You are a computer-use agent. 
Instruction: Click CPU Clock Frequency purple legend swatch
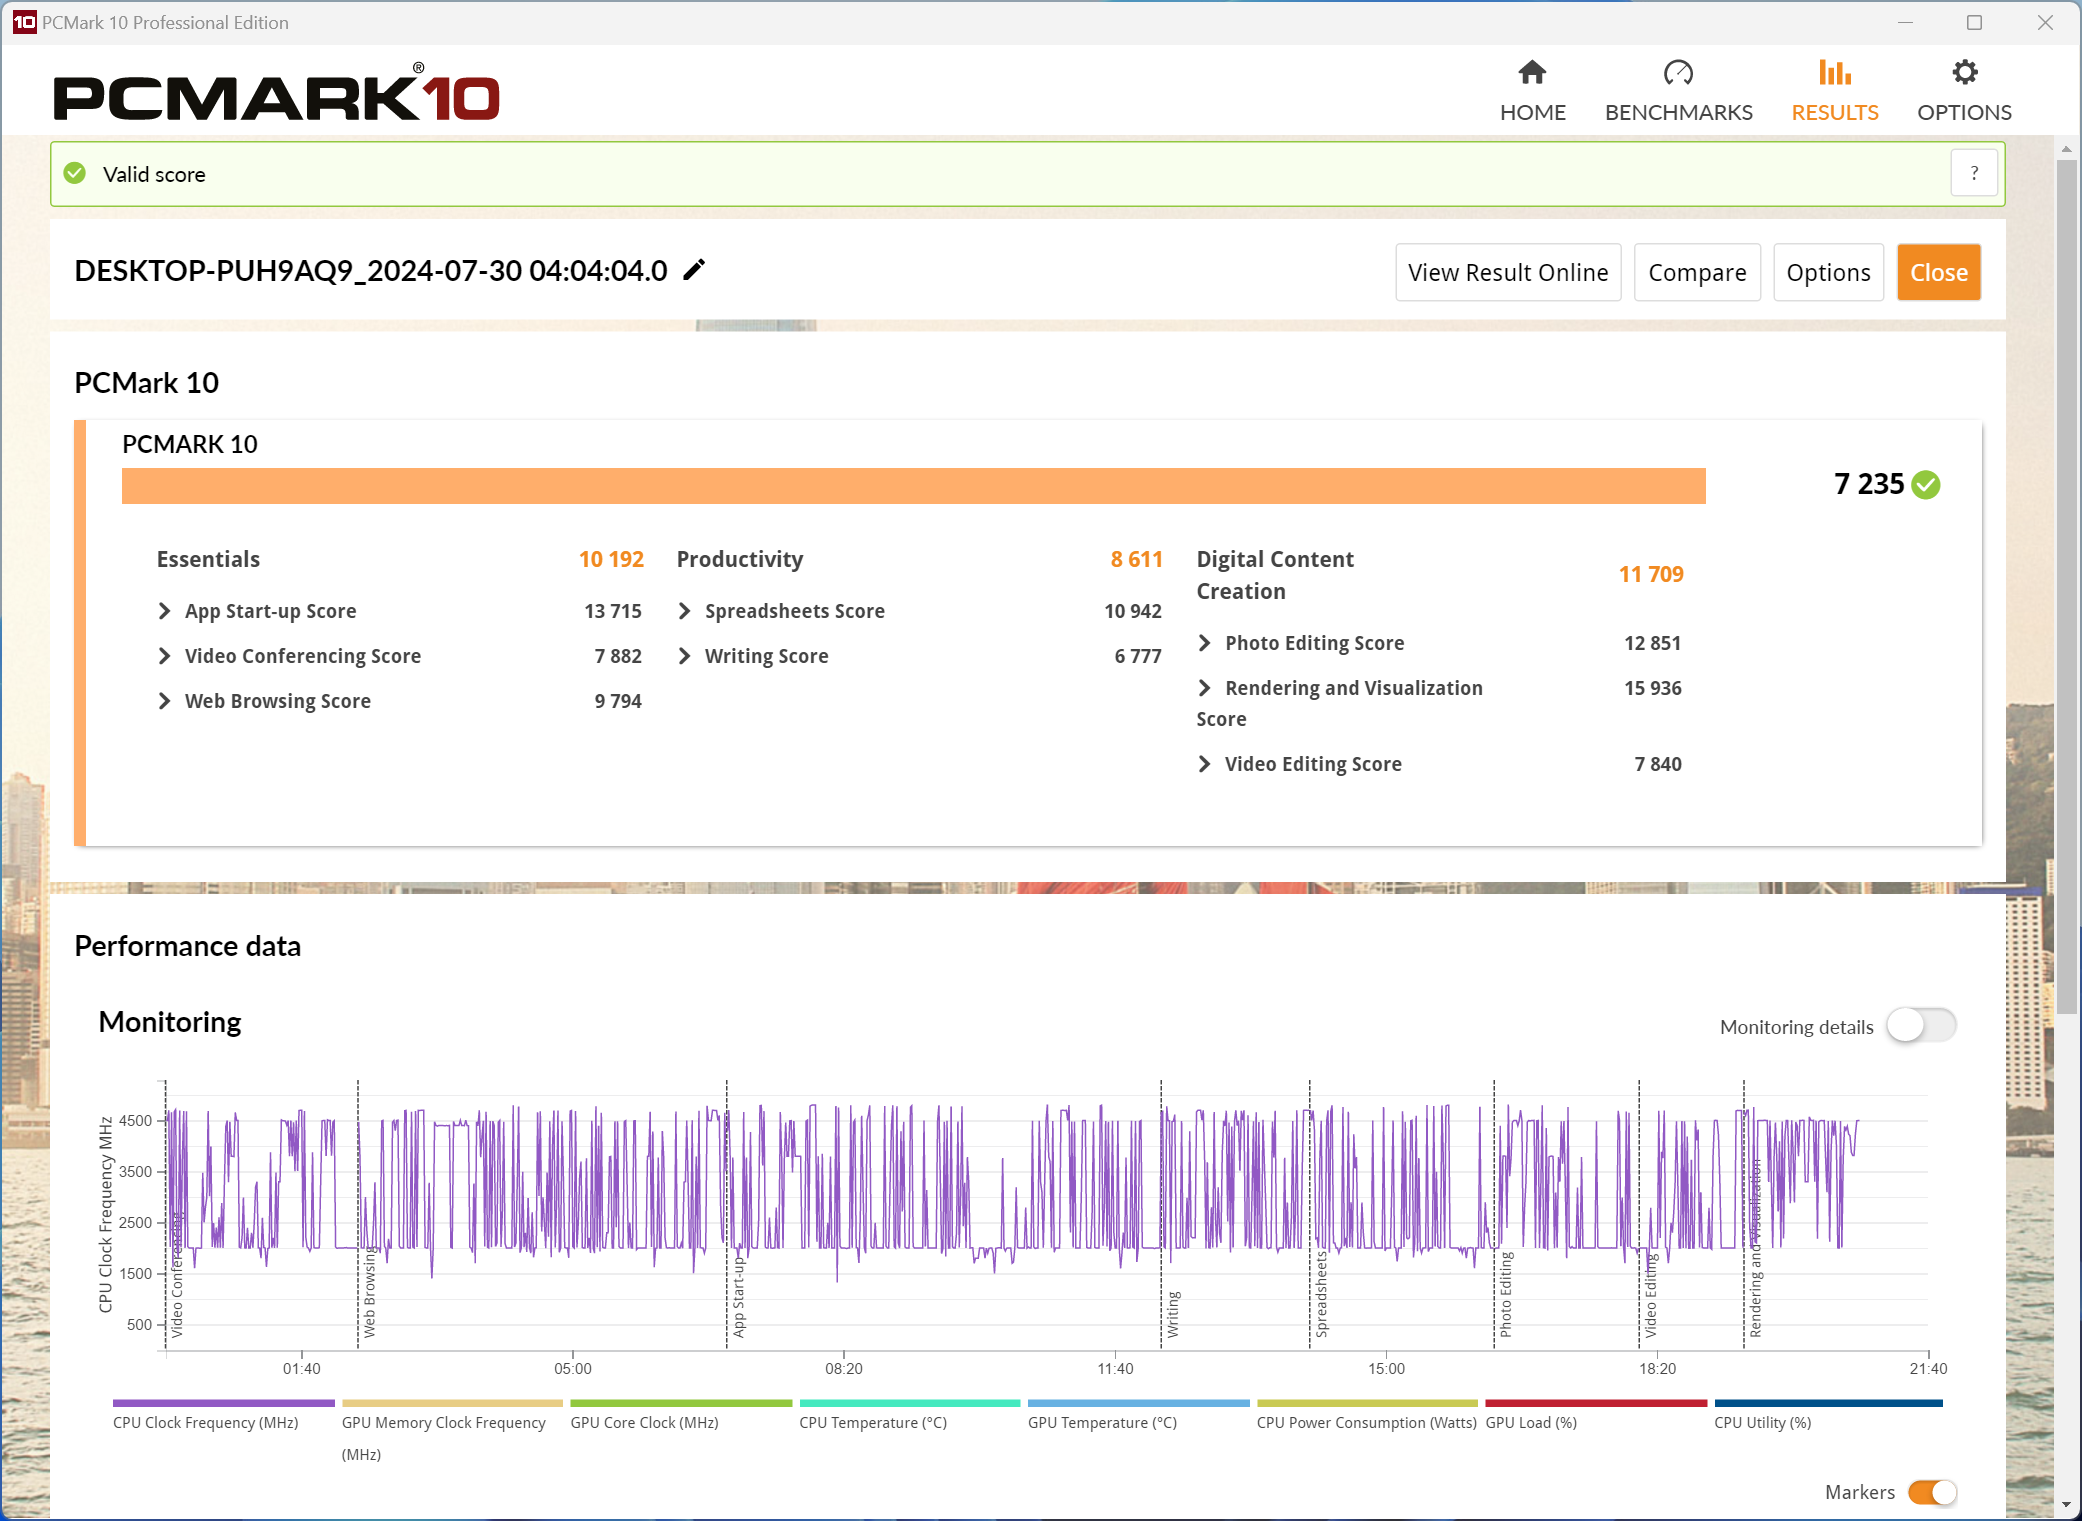tap(224, 1403)
